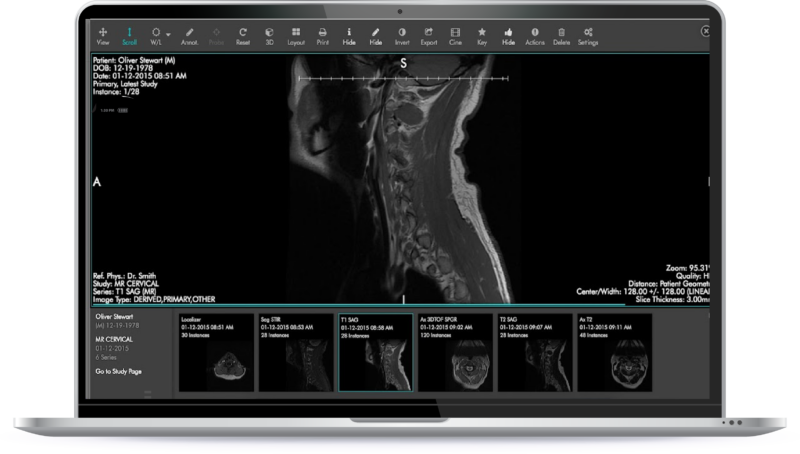Click the 'Zoom: 95.31' overlay value
Viewport: 800px width, 454px height.
(x=687, y=268)
